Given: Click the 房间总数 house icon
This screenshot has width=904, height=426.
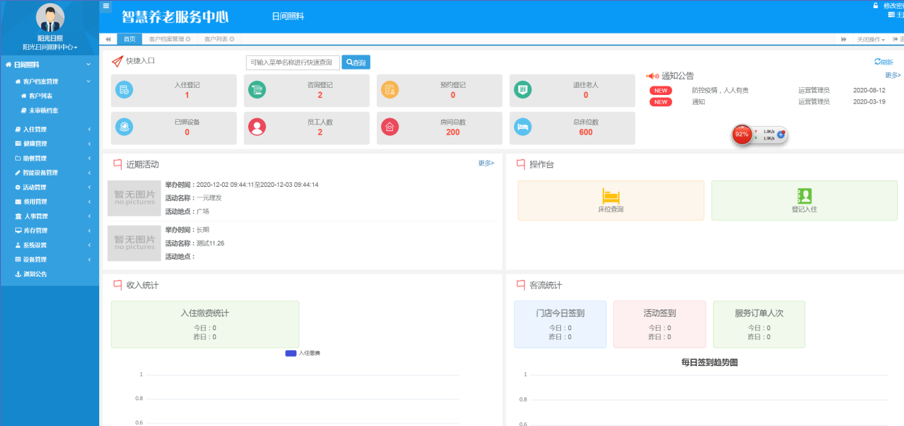Looking at the screenshot, I should (390, 127).
